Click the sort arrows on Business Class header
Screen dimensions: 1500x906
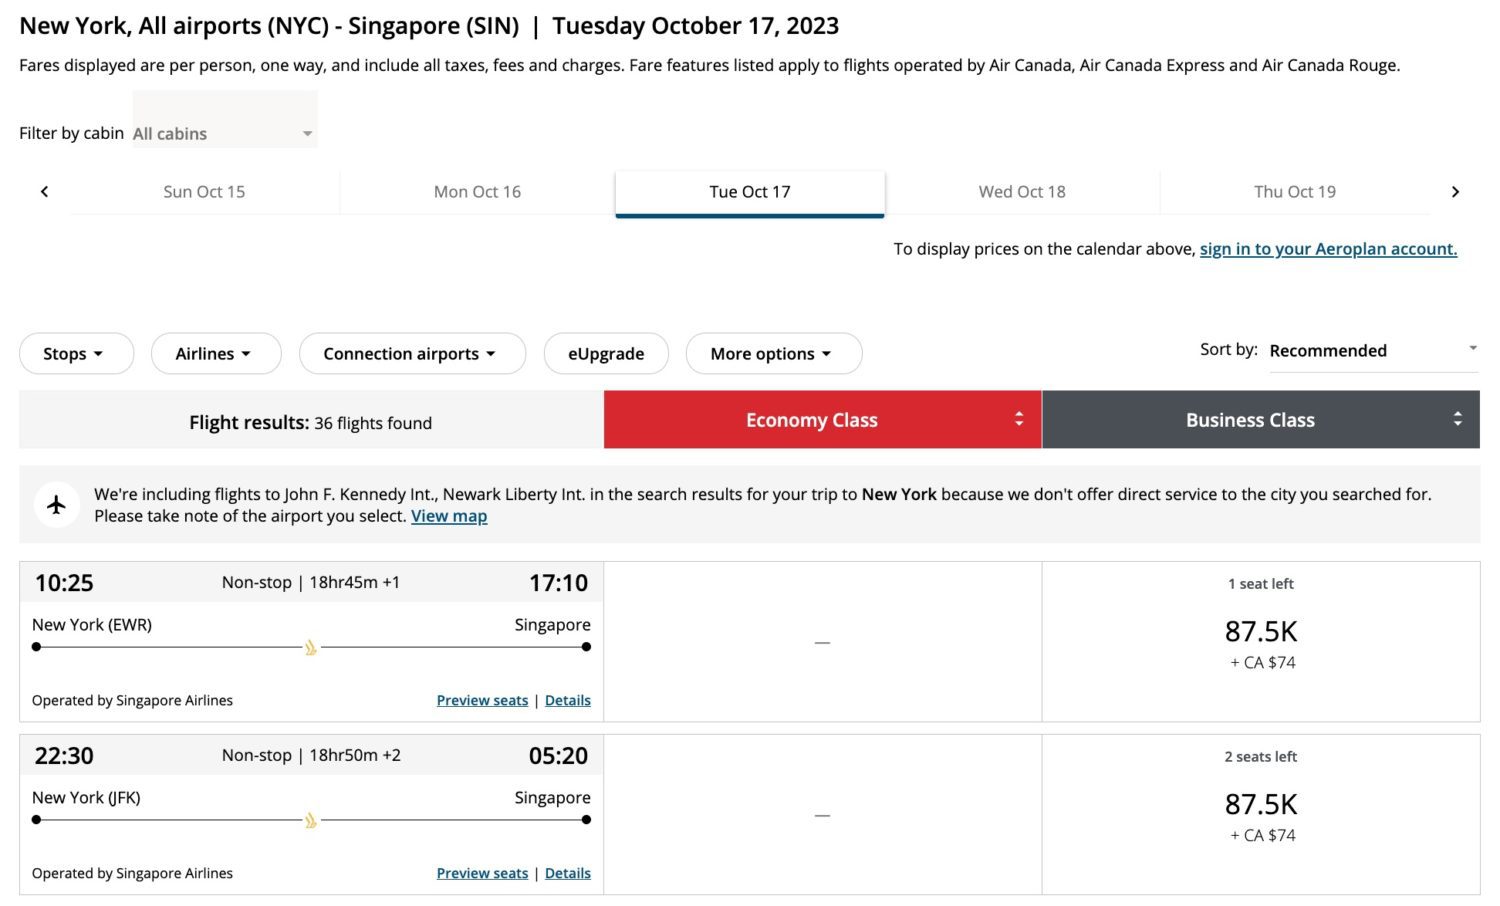tap(1458, 419)
